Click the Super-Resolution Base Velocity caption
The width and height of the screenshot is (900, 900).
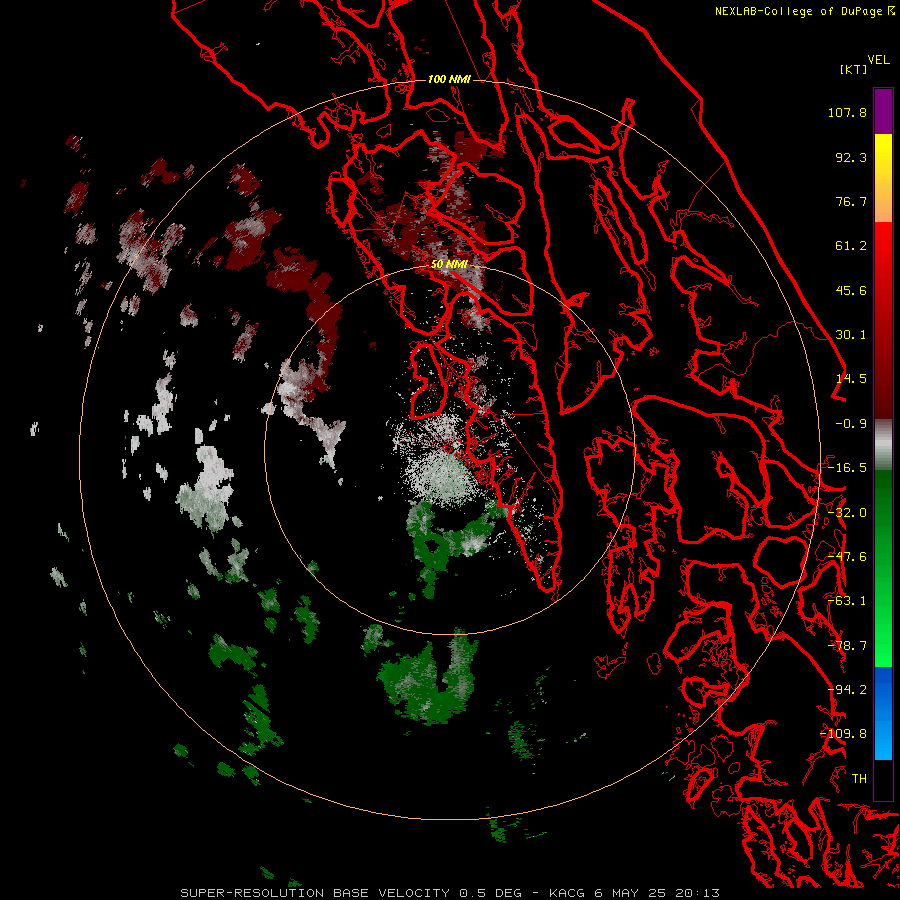click(449, 893)
